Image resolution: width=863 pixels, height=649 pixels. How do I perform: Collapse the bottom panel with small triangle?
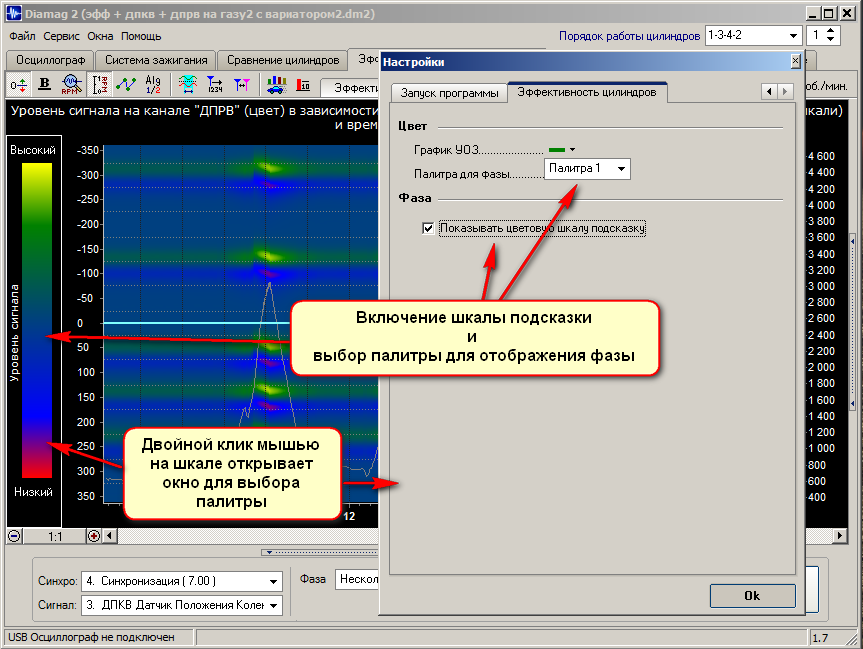[269, 552]
